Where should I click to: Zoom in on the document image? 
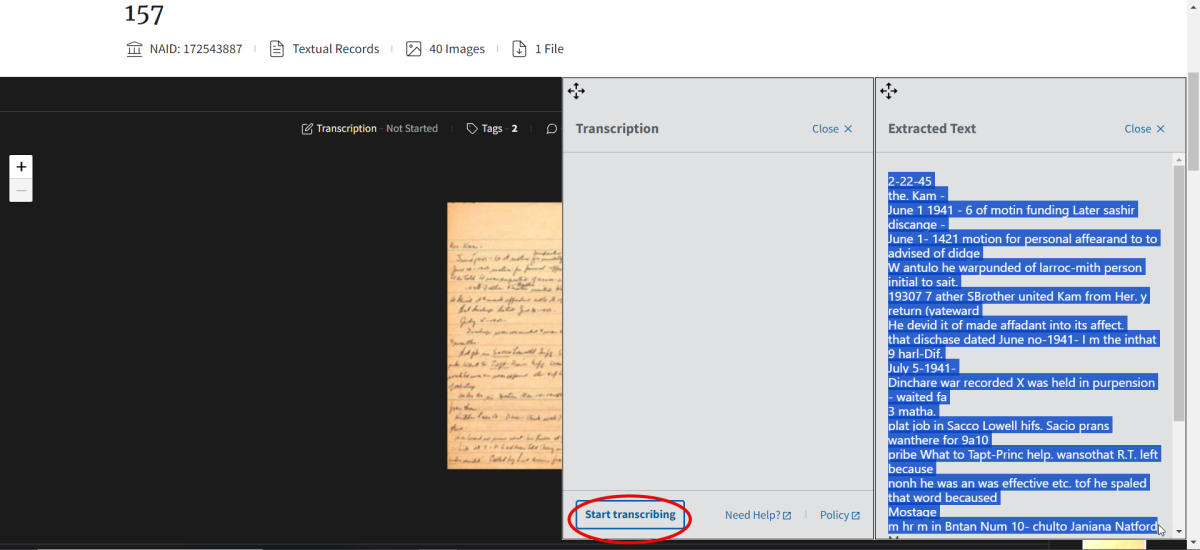(x=21, y=167)
